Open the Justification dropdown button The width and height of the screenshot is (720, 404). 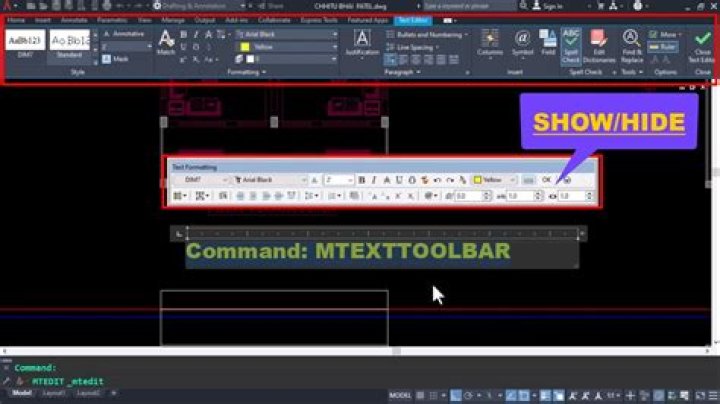tap(362, 44)
